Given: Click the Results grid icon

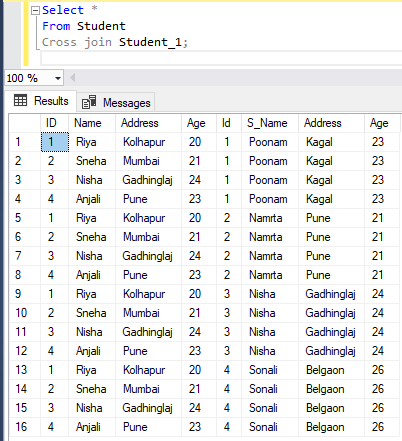Looking at the screenshot, I should click(20, 100).
